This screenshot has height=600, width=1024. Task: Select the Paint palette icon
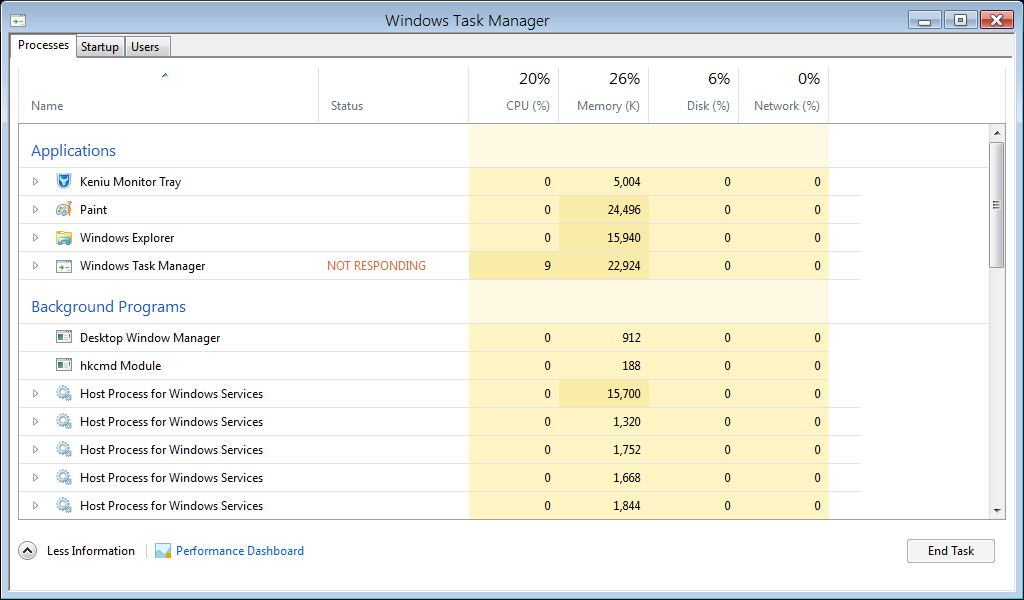(x=63, y=210)
